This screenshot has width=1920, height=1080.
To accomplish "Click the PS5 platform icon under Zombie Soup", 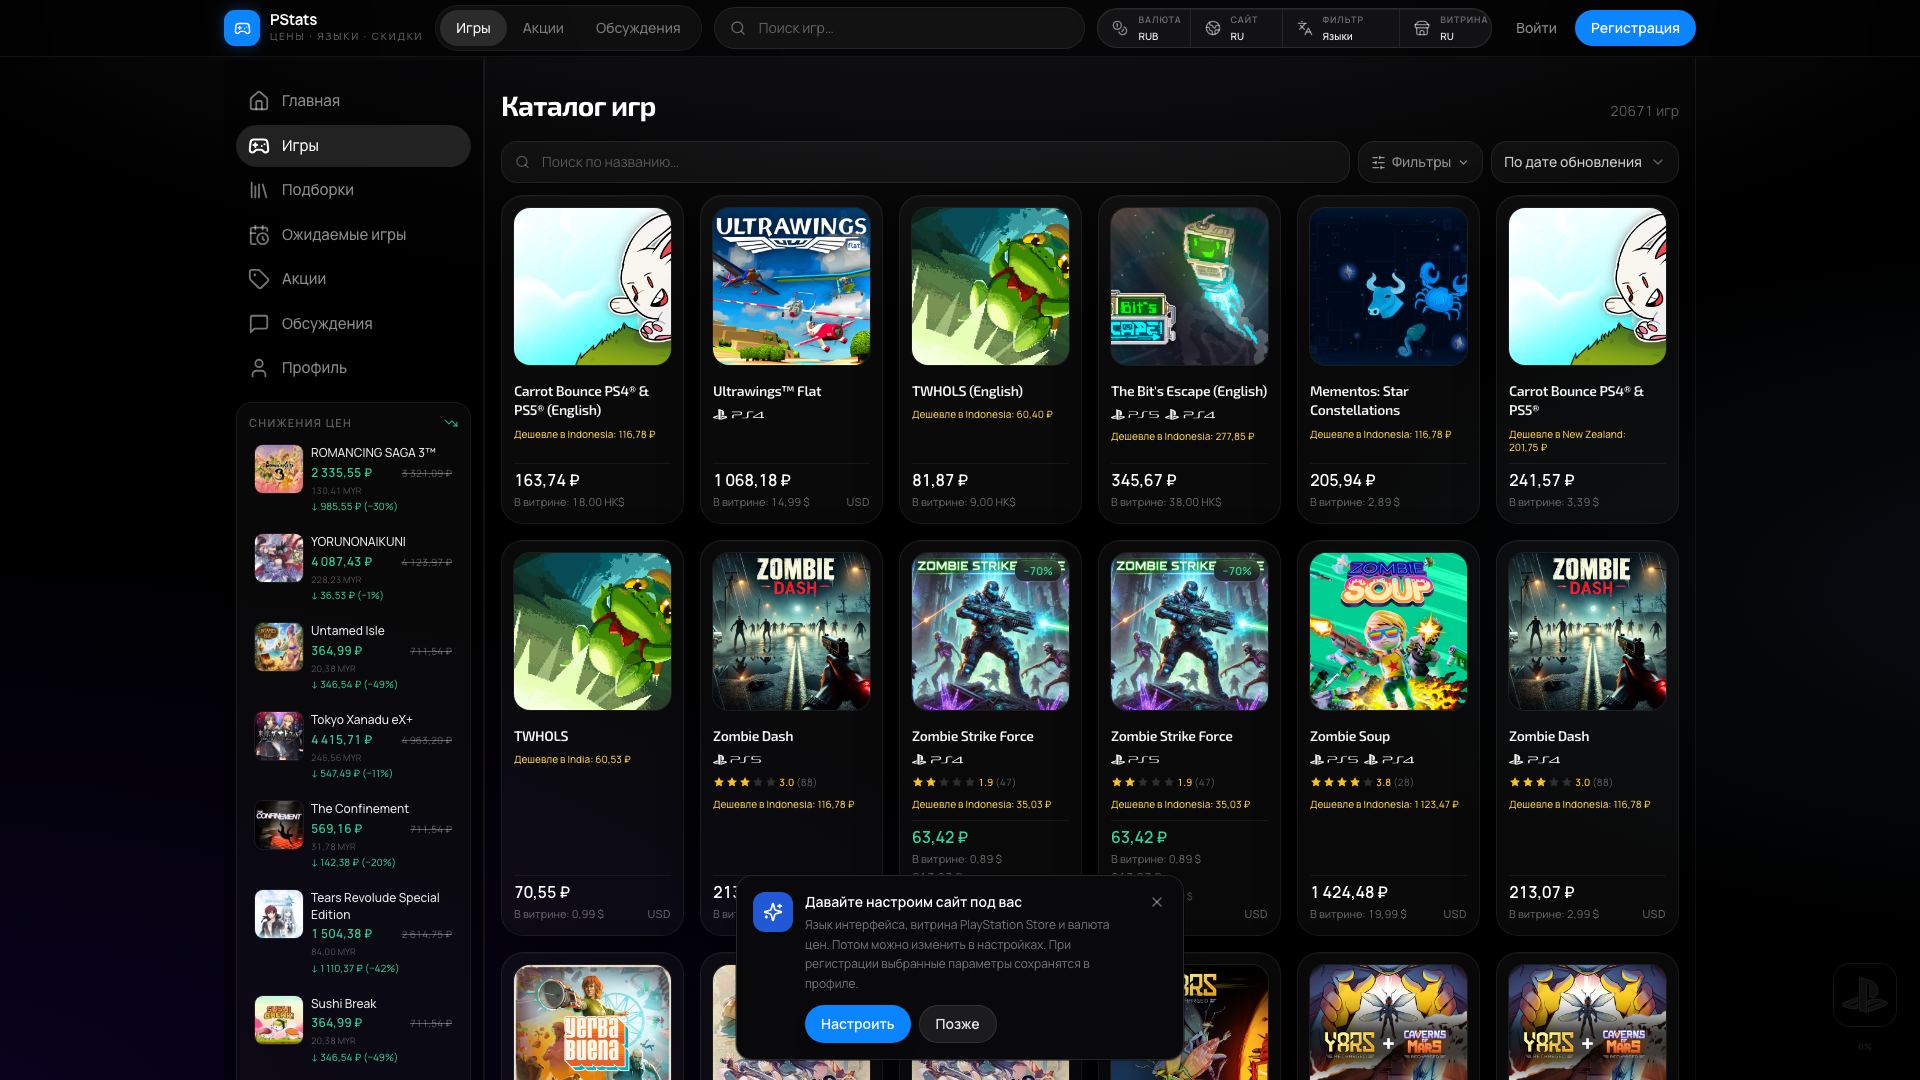I will (x=1335, y=760).
